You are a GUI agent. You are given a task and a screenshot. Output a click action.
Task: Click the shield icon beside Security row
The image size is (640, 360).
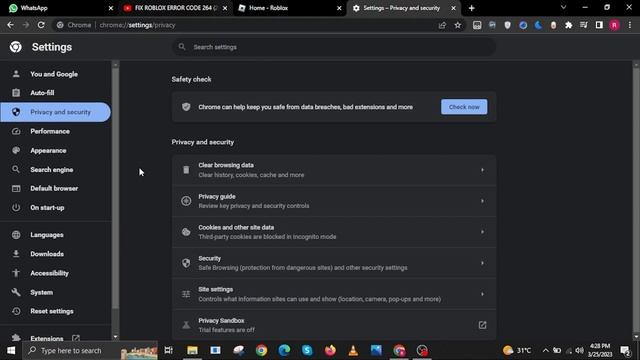pyautogui.click(x=186, y=263)
